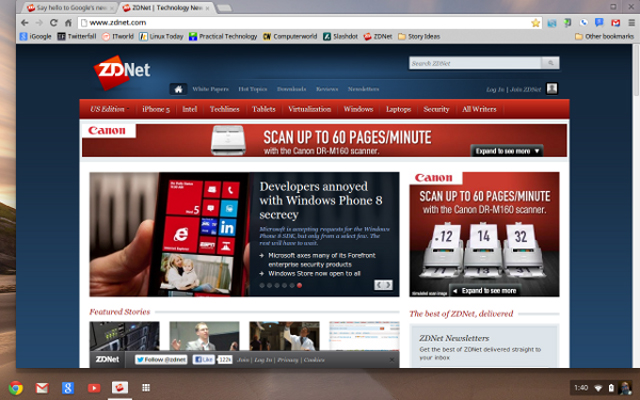Image resolution: width=640 pixels, height=400 pixels.
Task: Open 'Windows Store now open to all' story
Action: pyautogui.click(x=314, y=273)
